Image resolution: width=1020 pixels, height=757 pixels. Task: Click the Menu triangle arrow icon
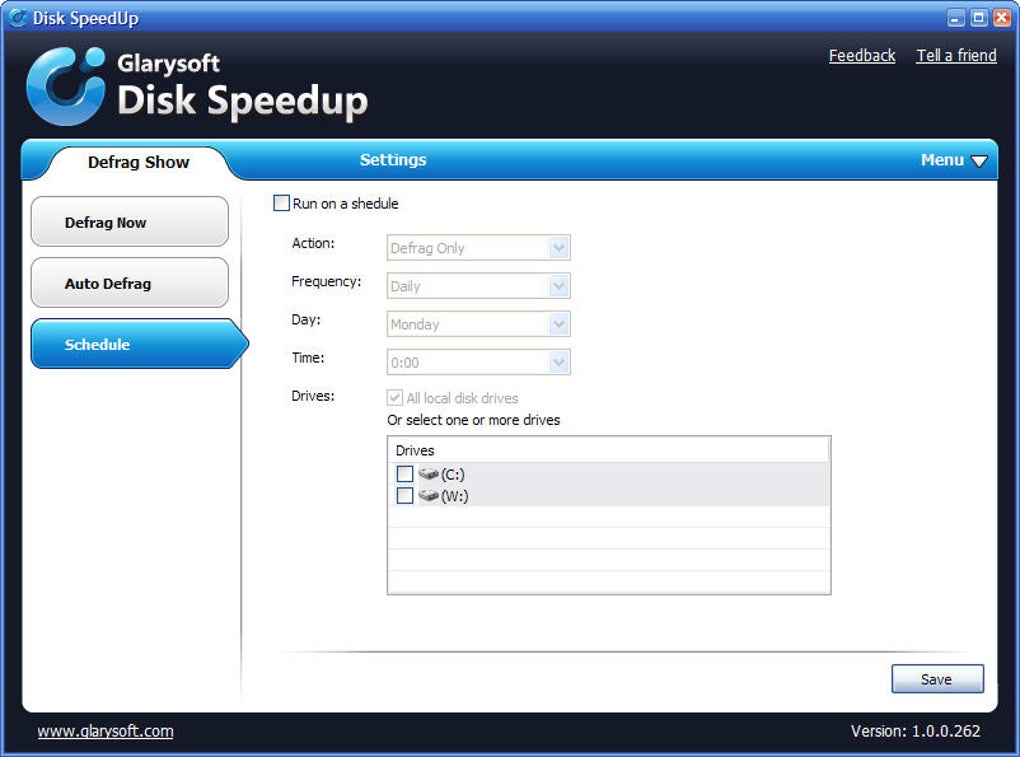point(979,161)
